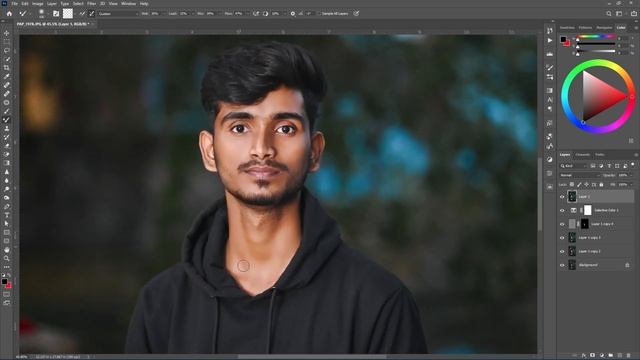Switch to the Paths tab
Image resolution: width=640 pixels, height=360 pixels.
(600, 155)
